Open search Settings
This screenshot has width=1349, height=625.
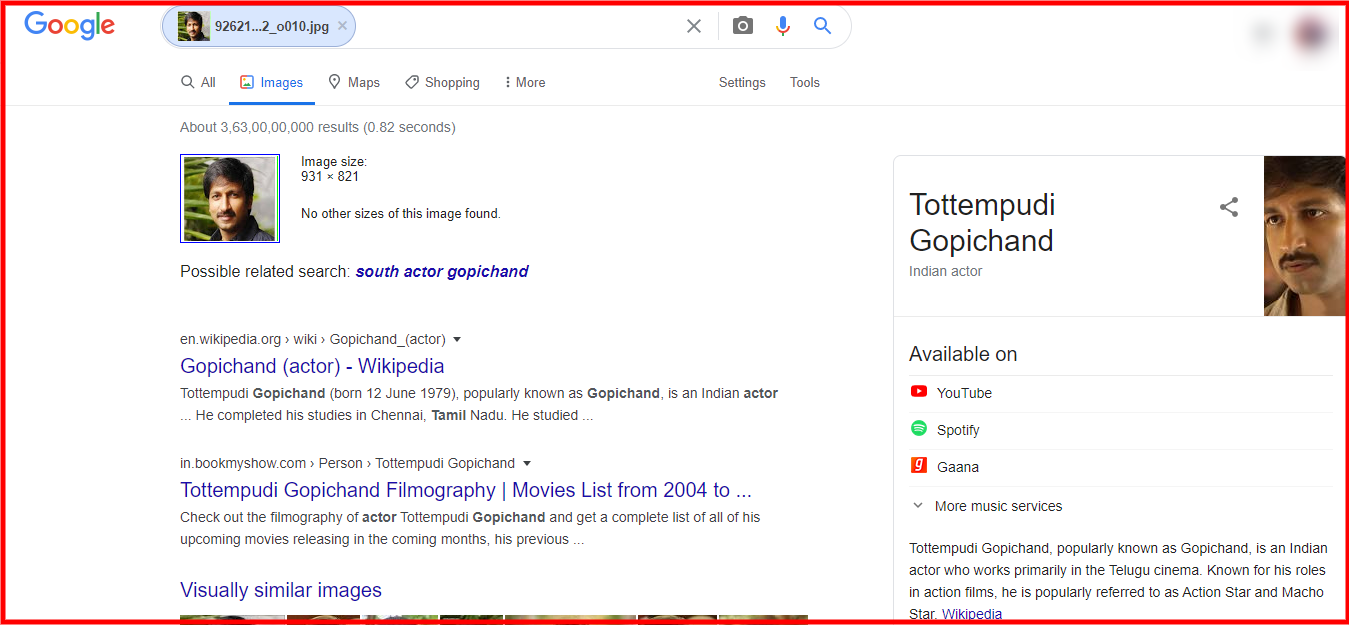(x=742, y=82)
